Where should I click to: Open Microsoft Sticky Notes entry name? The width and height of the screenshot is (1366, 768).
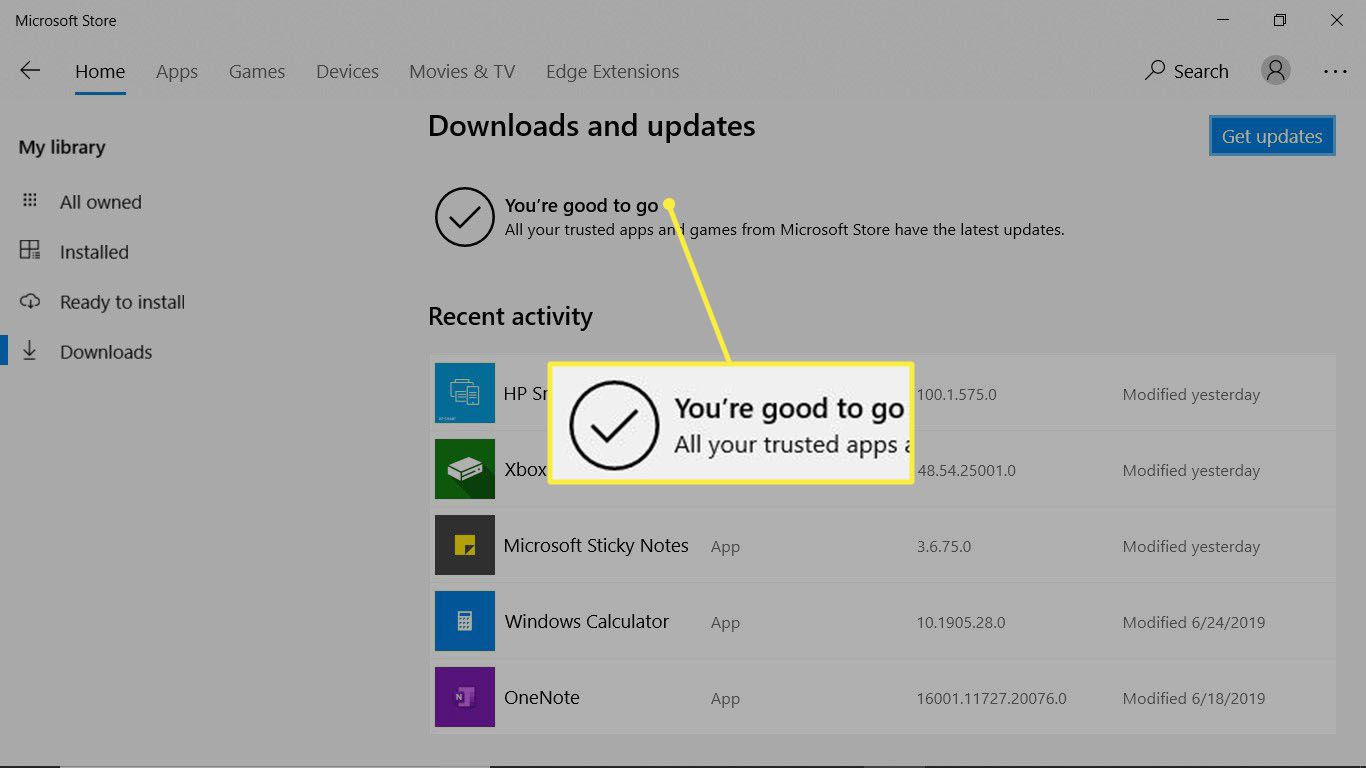[x=596, y=545]
